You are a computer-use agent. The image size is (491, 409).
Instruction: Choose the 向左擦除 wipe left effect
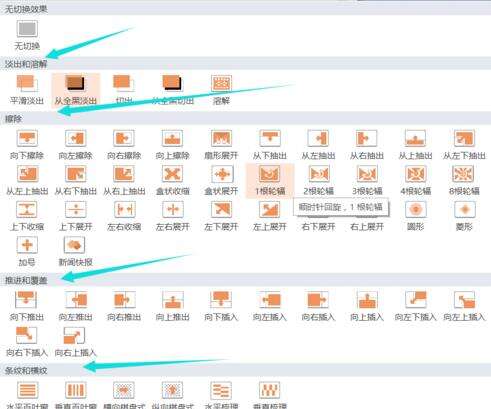76,145
